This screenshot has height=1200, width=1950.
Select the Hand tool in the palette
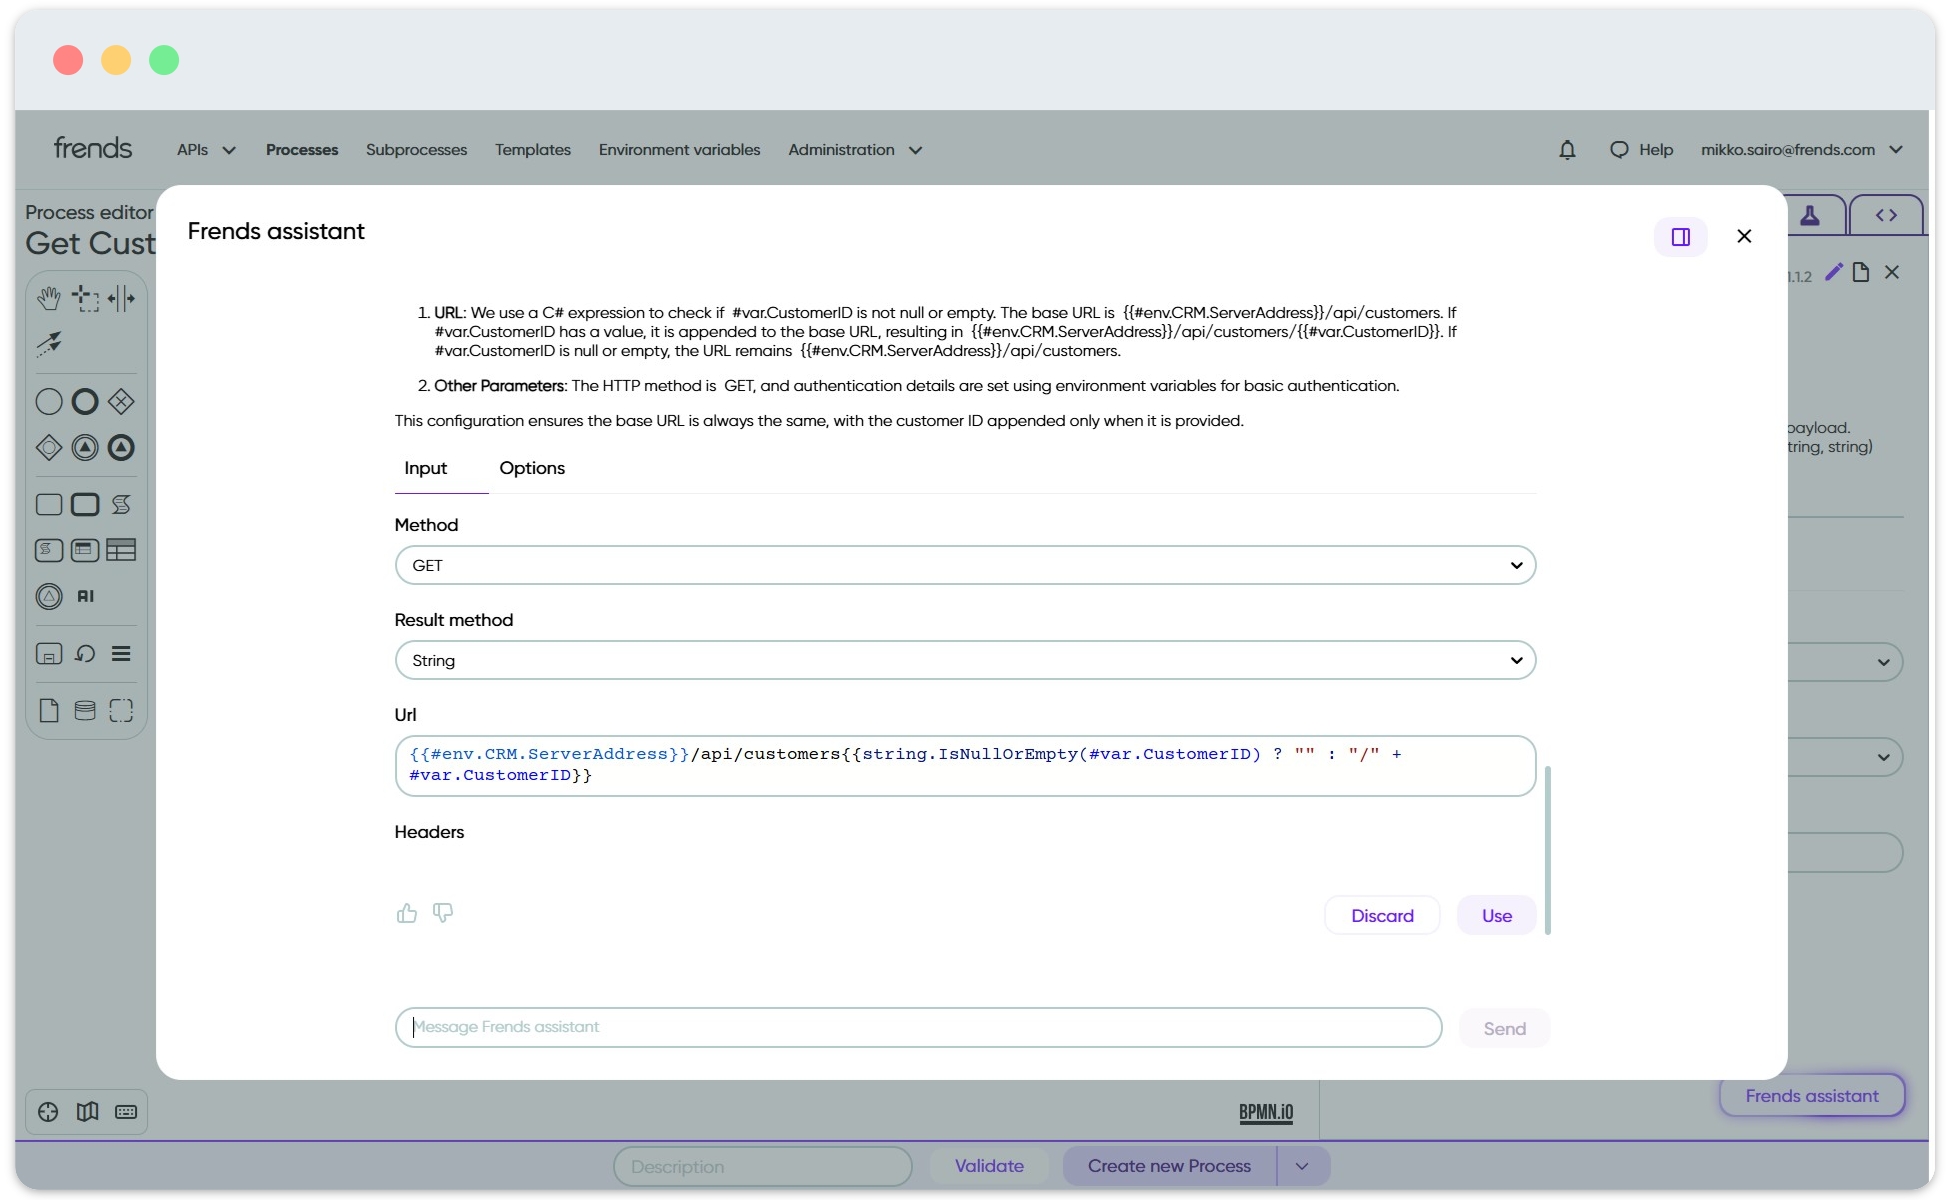48,298
